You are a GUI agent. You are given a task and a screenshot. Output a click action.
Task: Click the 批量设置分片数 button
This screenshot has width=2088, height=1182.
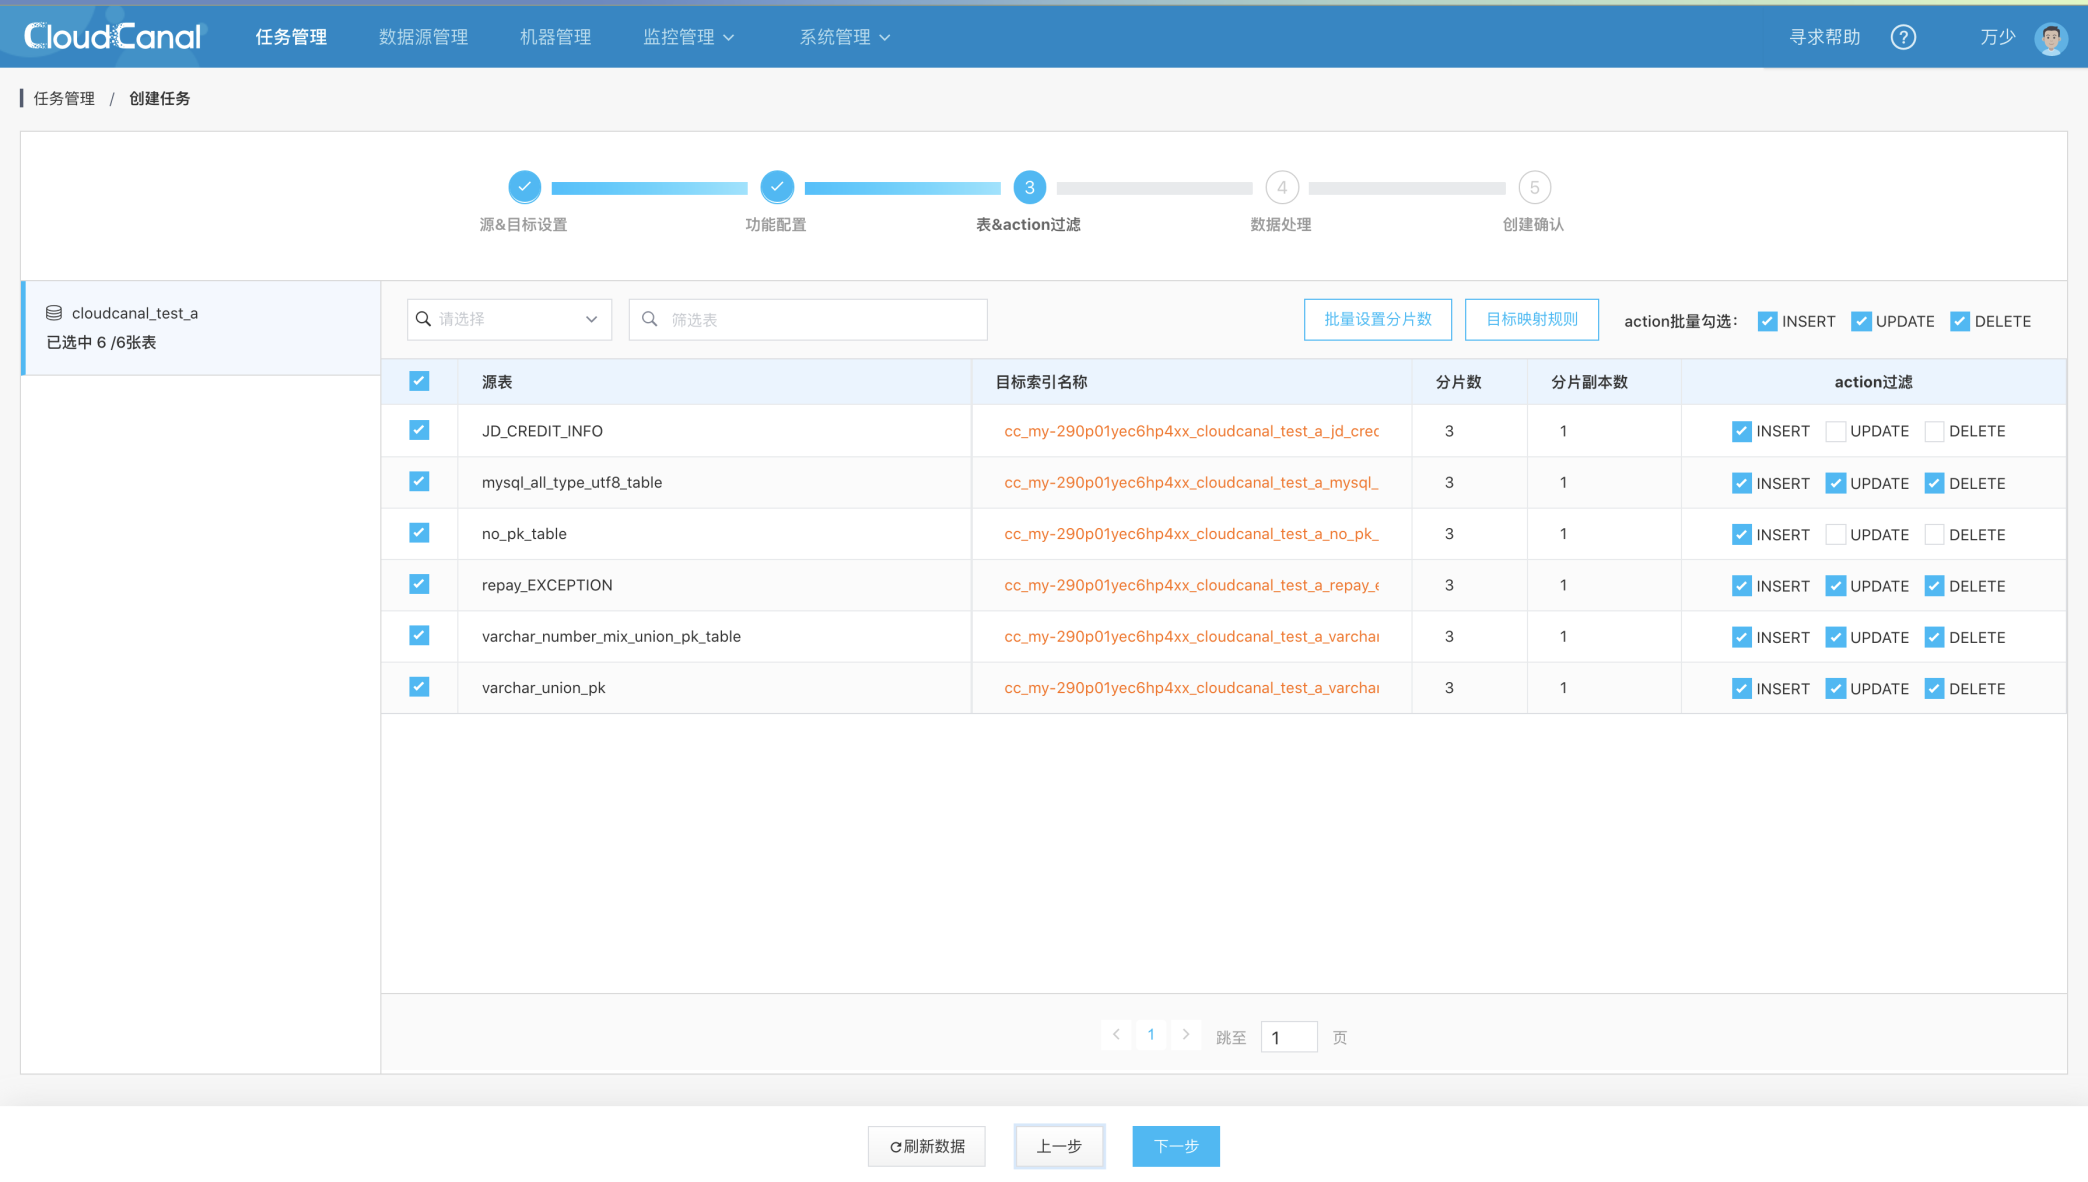click(x=1378, y=319)
